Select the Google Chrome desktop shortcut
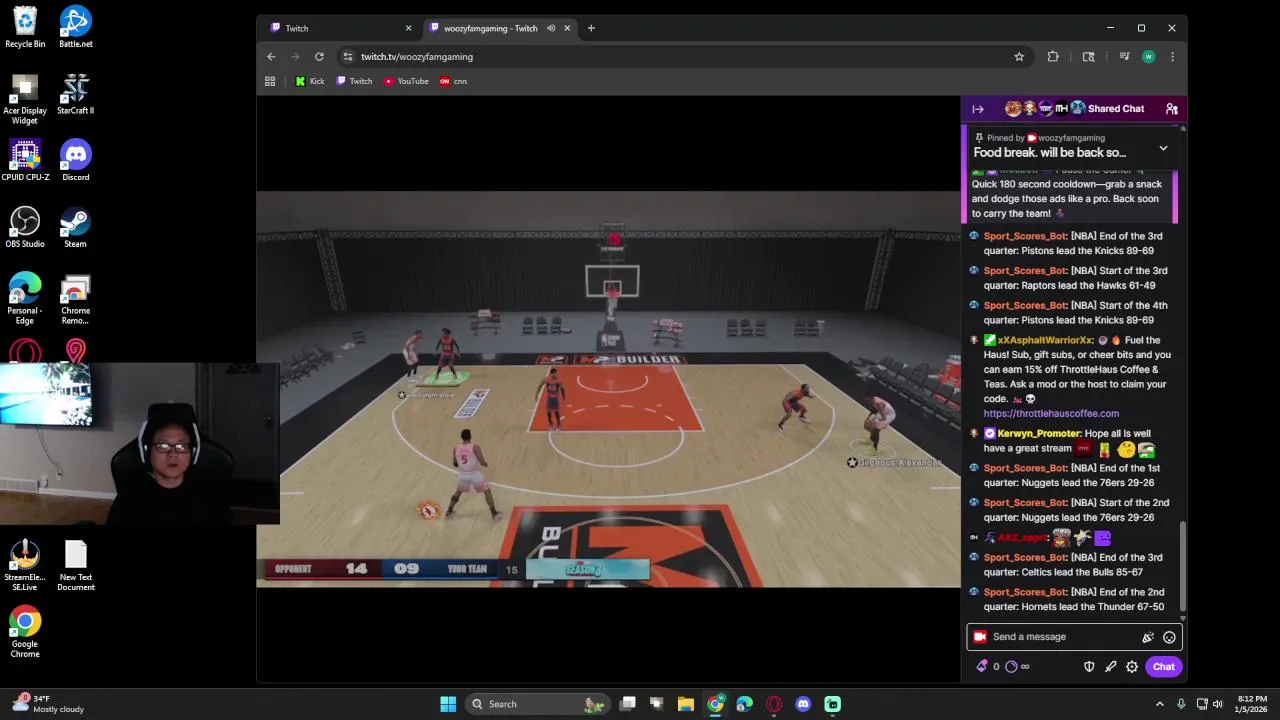 (25, 632)
